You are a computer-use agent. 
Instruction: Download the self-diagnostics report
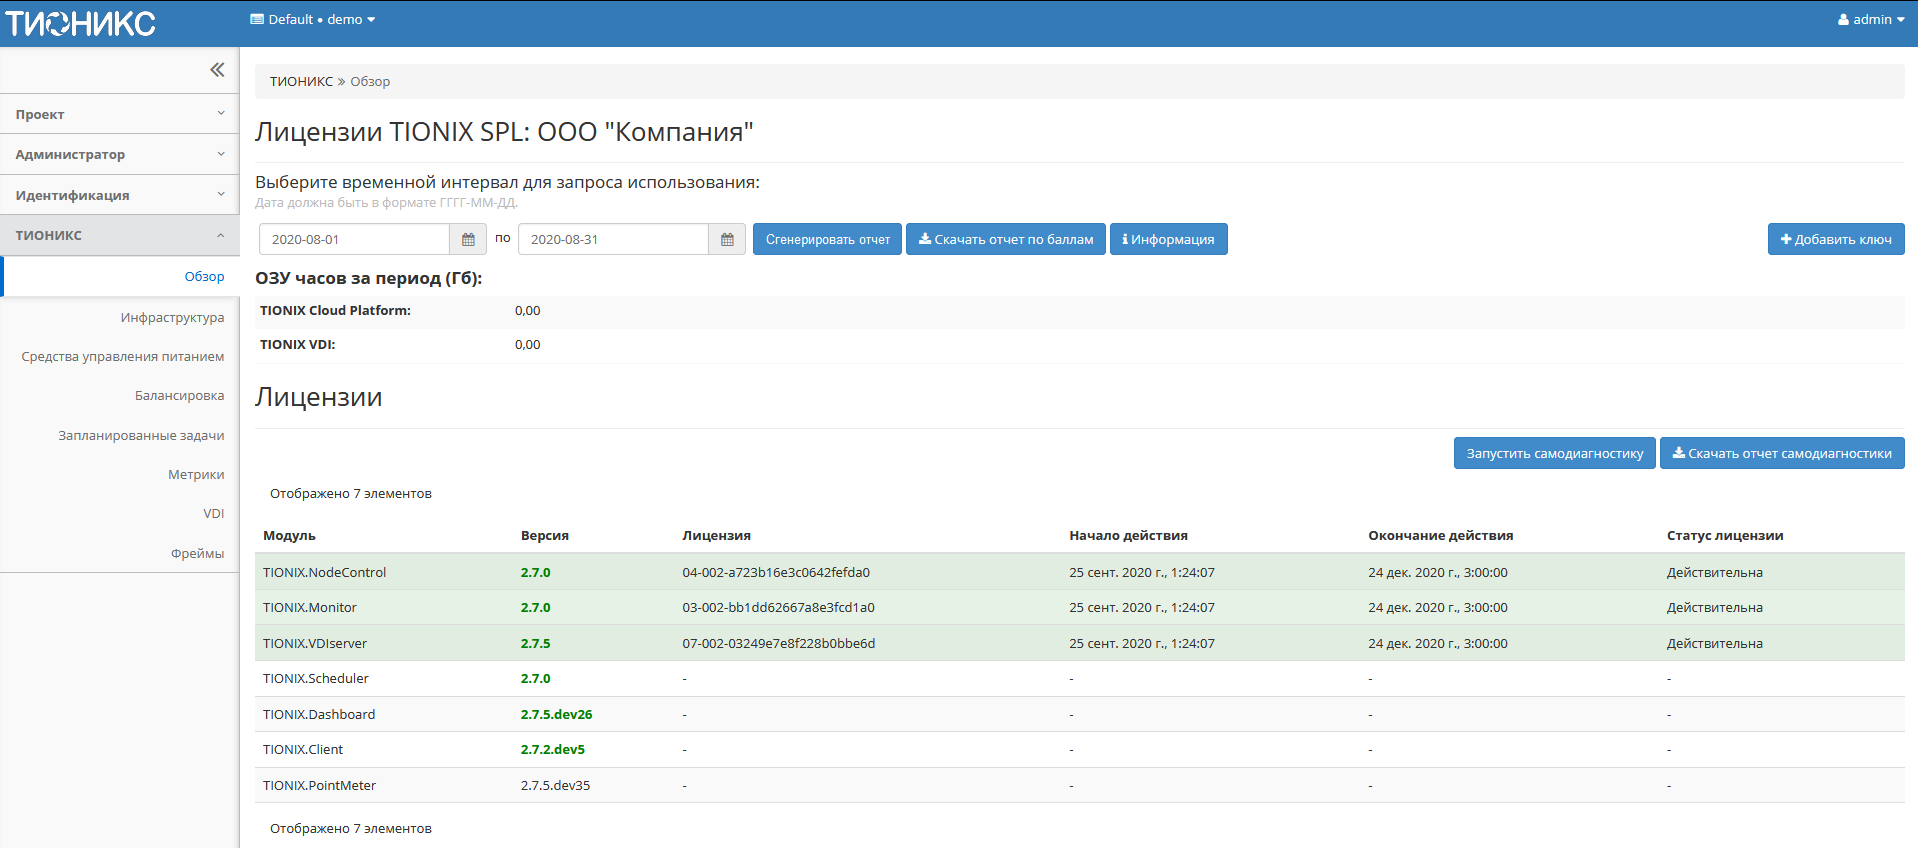click(1781, 454)
